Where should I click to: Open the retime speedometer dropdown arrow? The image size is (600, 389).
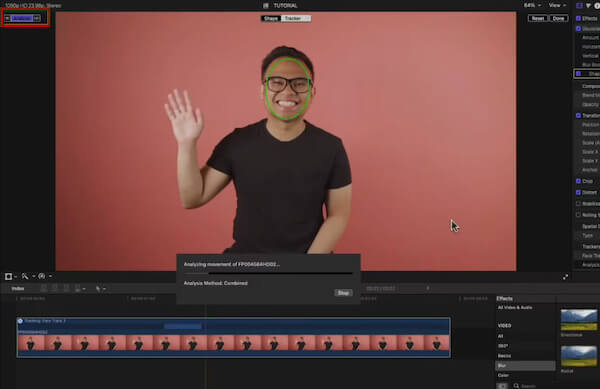coord(50,276)
